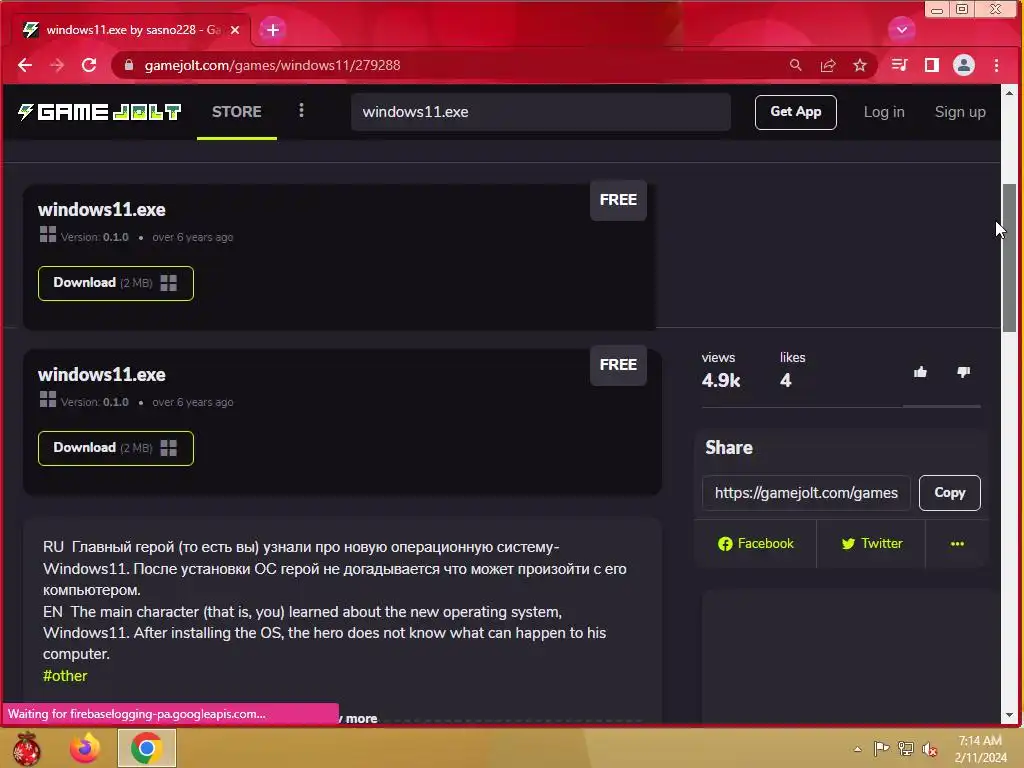The height and width of the screenshot is (768, 1024).
Task: Close the windows11.exe browser tab
Action: (x=235, y=30)
